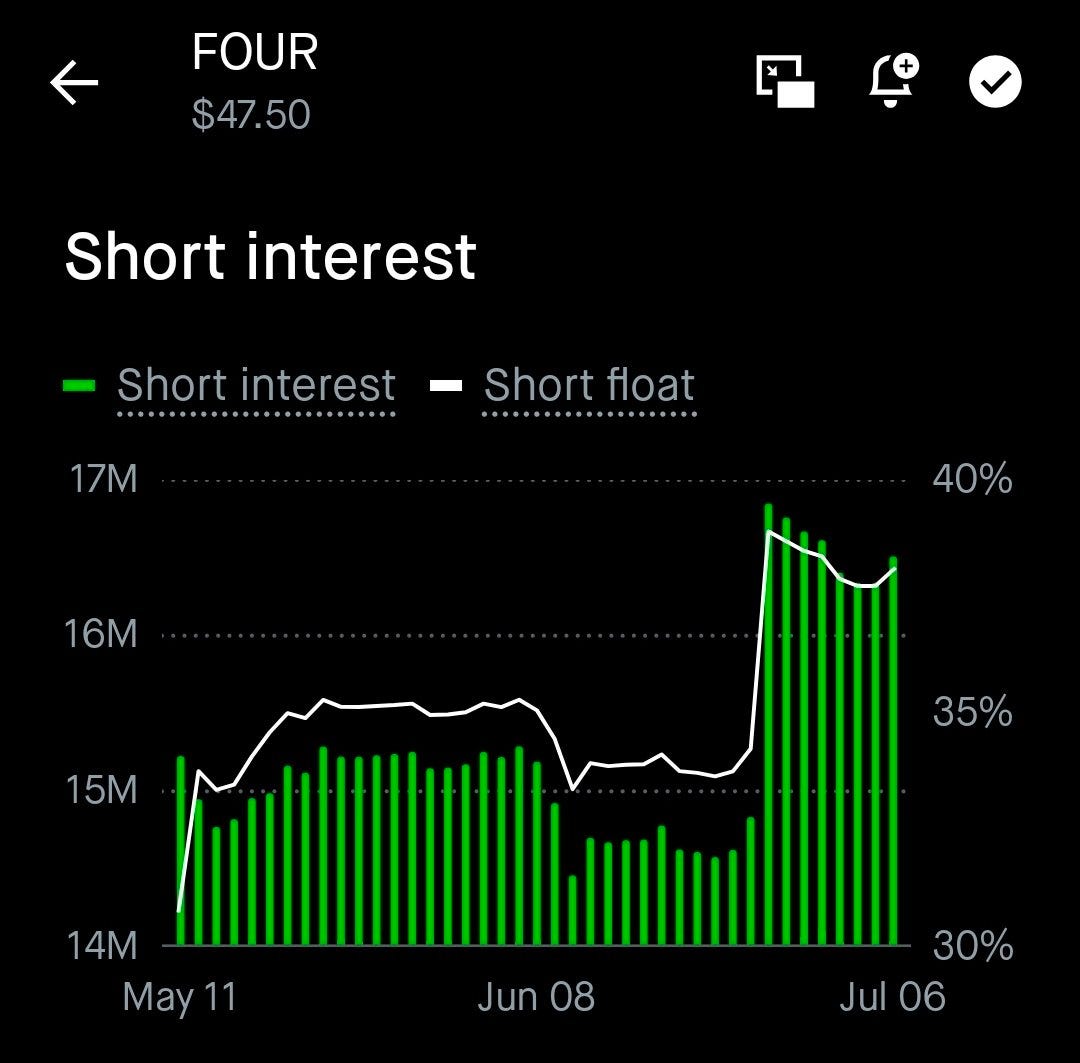Select the FOUR ticker title
This screenshot has height=1063, width=1080.
coord(255,52)
